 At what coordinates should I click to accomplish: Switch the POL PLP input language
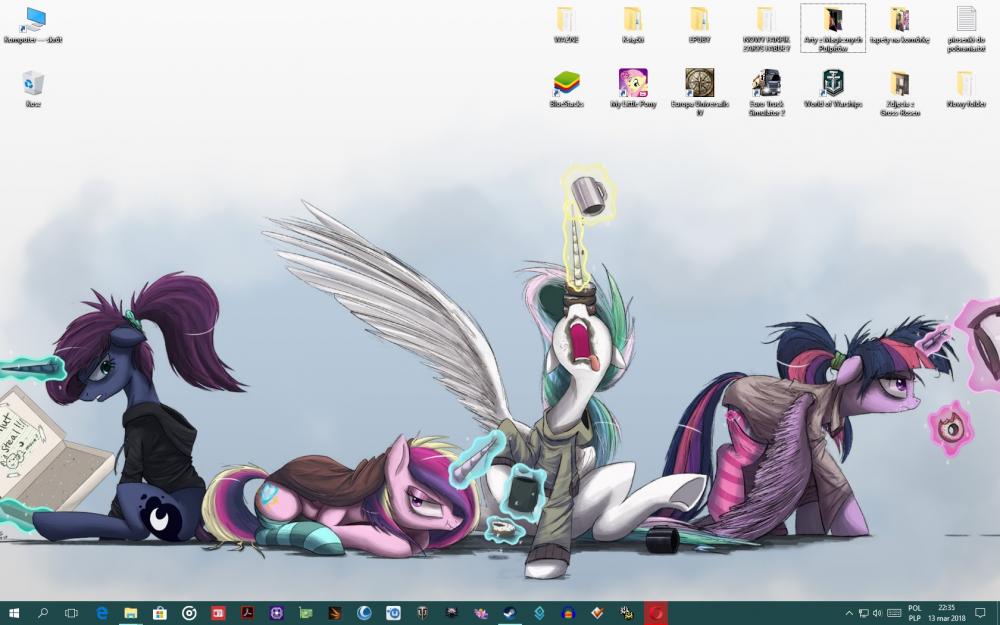pyautogui.click(x=915, y=613)
